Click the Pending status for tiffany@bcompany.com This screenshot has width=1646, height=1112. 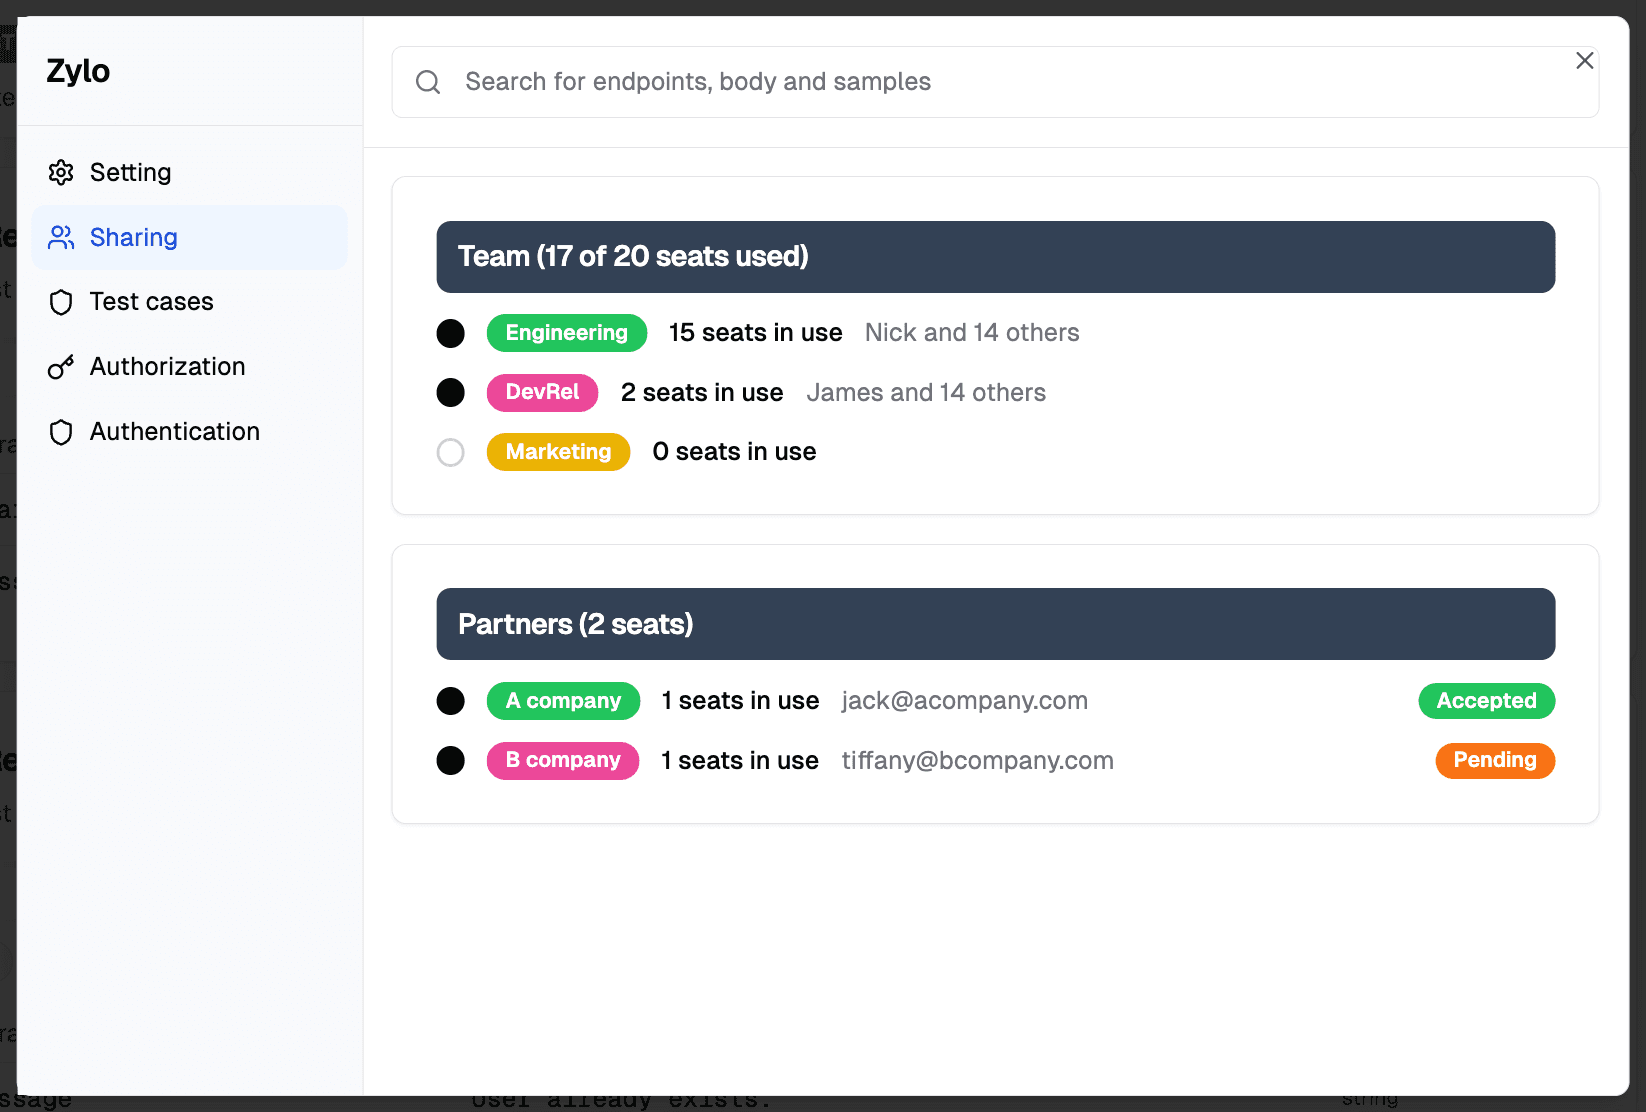pyautogui.click(x=1494, y=760)
